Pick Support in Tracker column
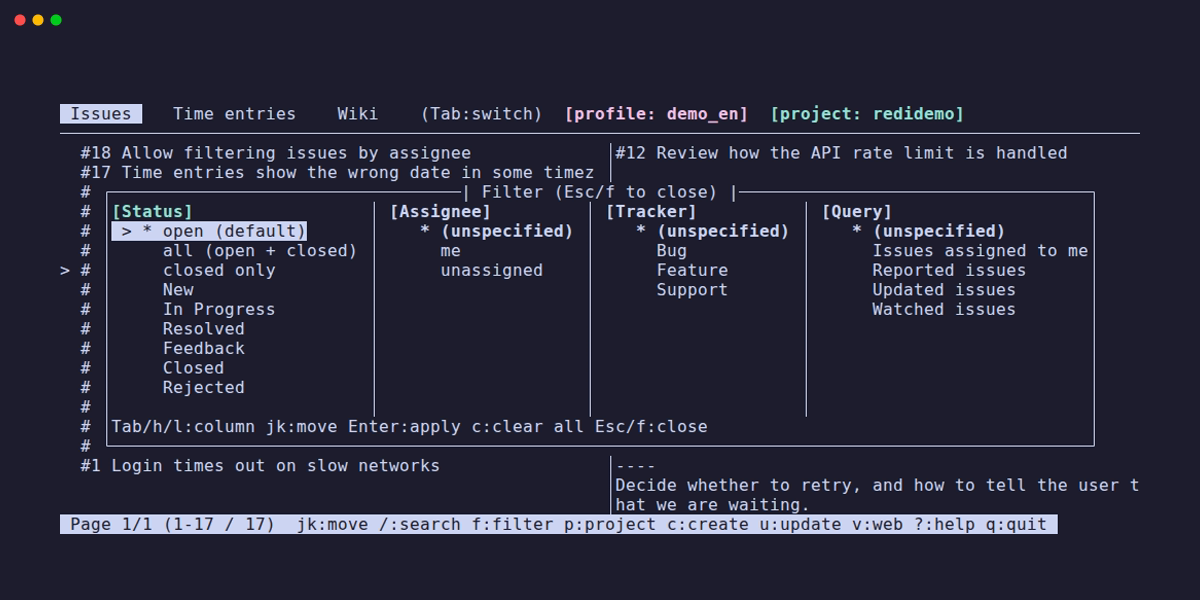This screenshot has height=600, width=1200. 692,290
